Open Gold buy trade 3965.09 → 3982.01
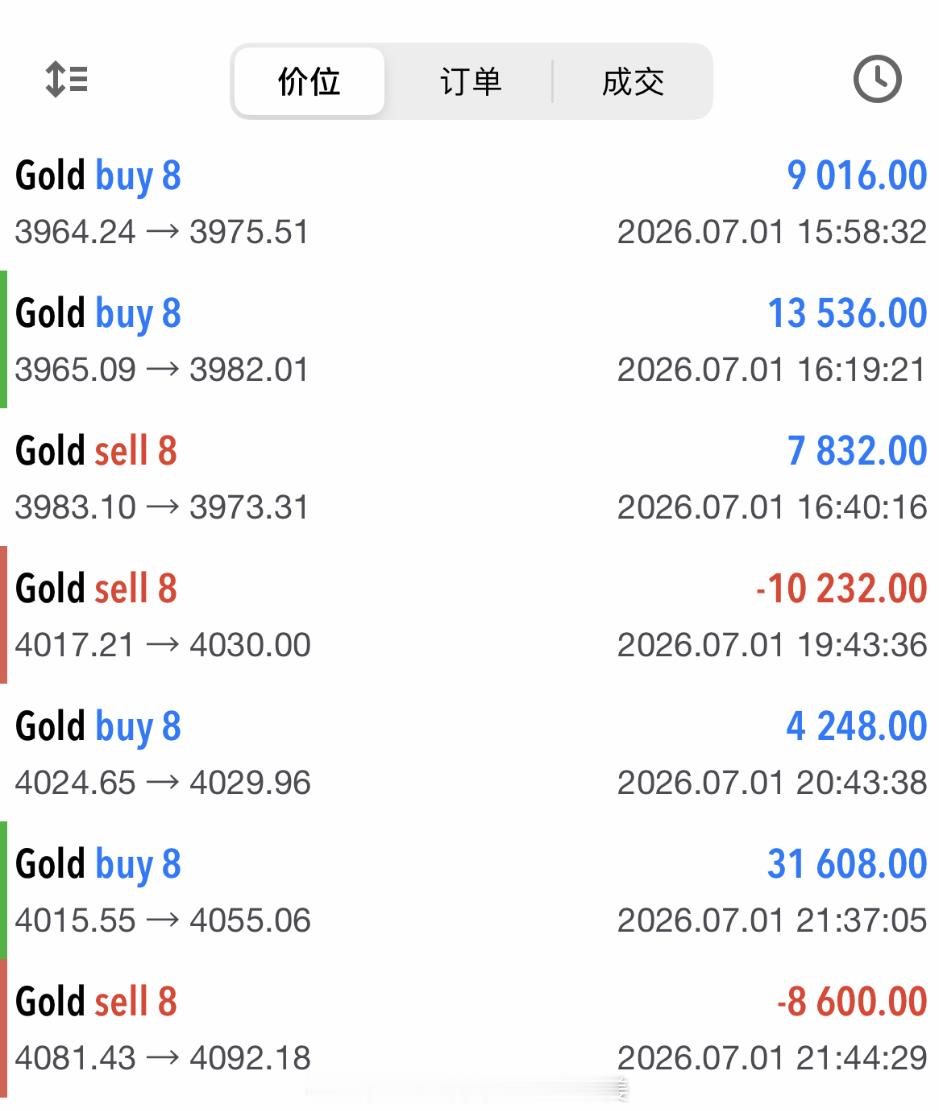This screenshot has width=939, height=1111. tap(469, 339)
